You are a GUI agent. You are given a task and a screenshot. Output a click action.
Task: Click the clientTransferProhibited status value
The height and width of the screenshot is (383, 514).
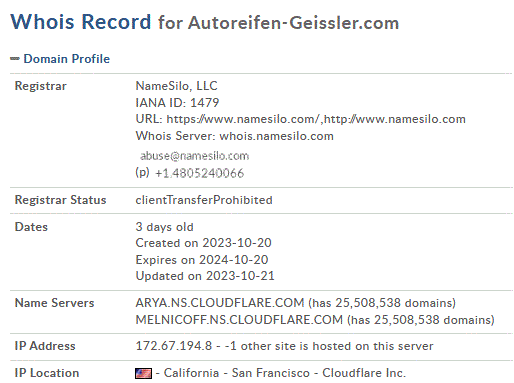(204, 200)
